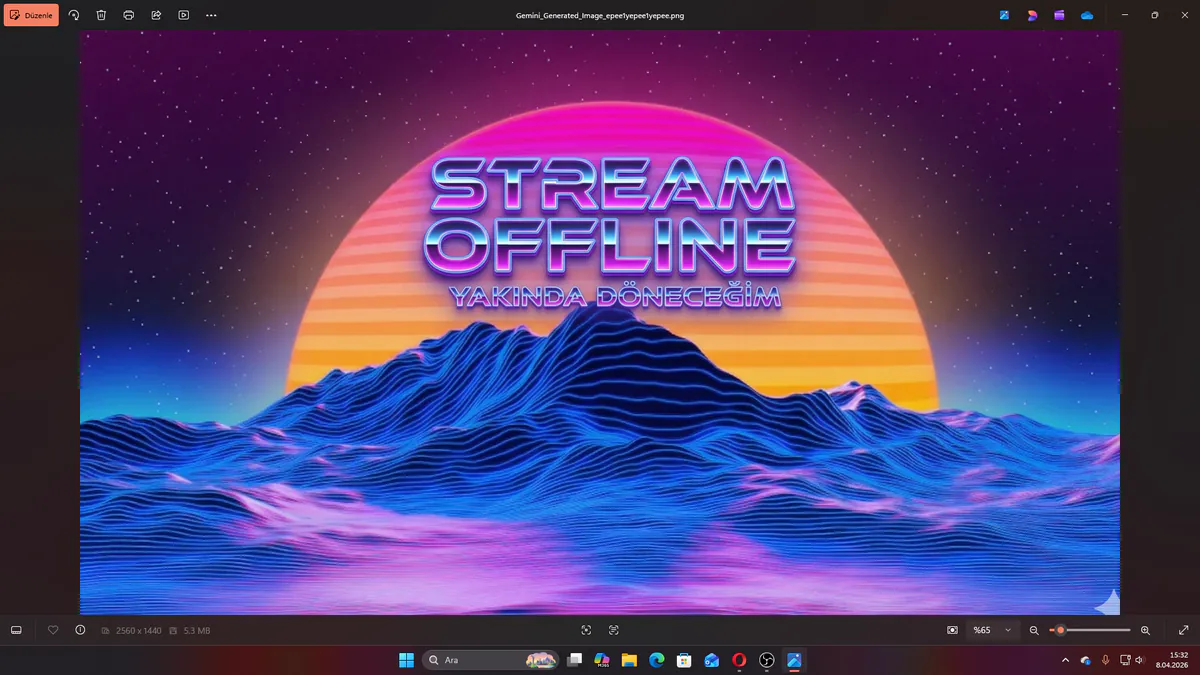
Task: Click the zoom slider track
Action: point(1090,630)
